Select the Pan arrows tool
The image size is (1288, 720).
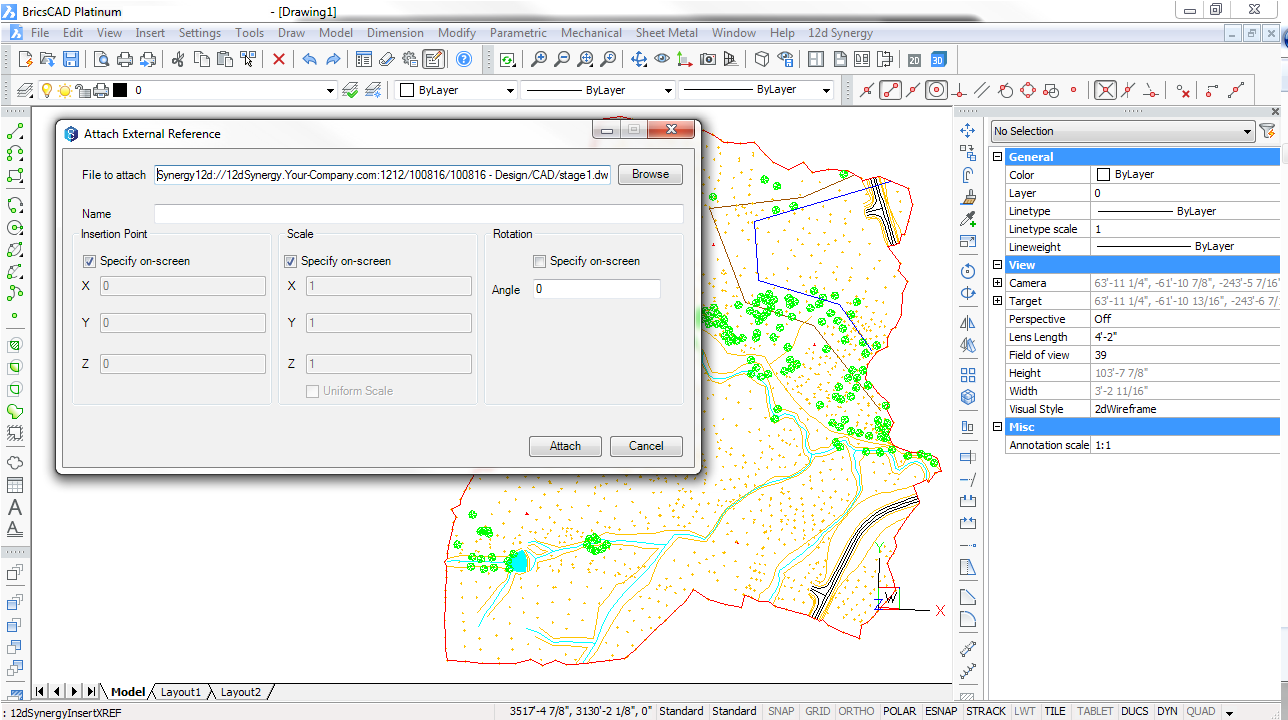tap(638, 59)
